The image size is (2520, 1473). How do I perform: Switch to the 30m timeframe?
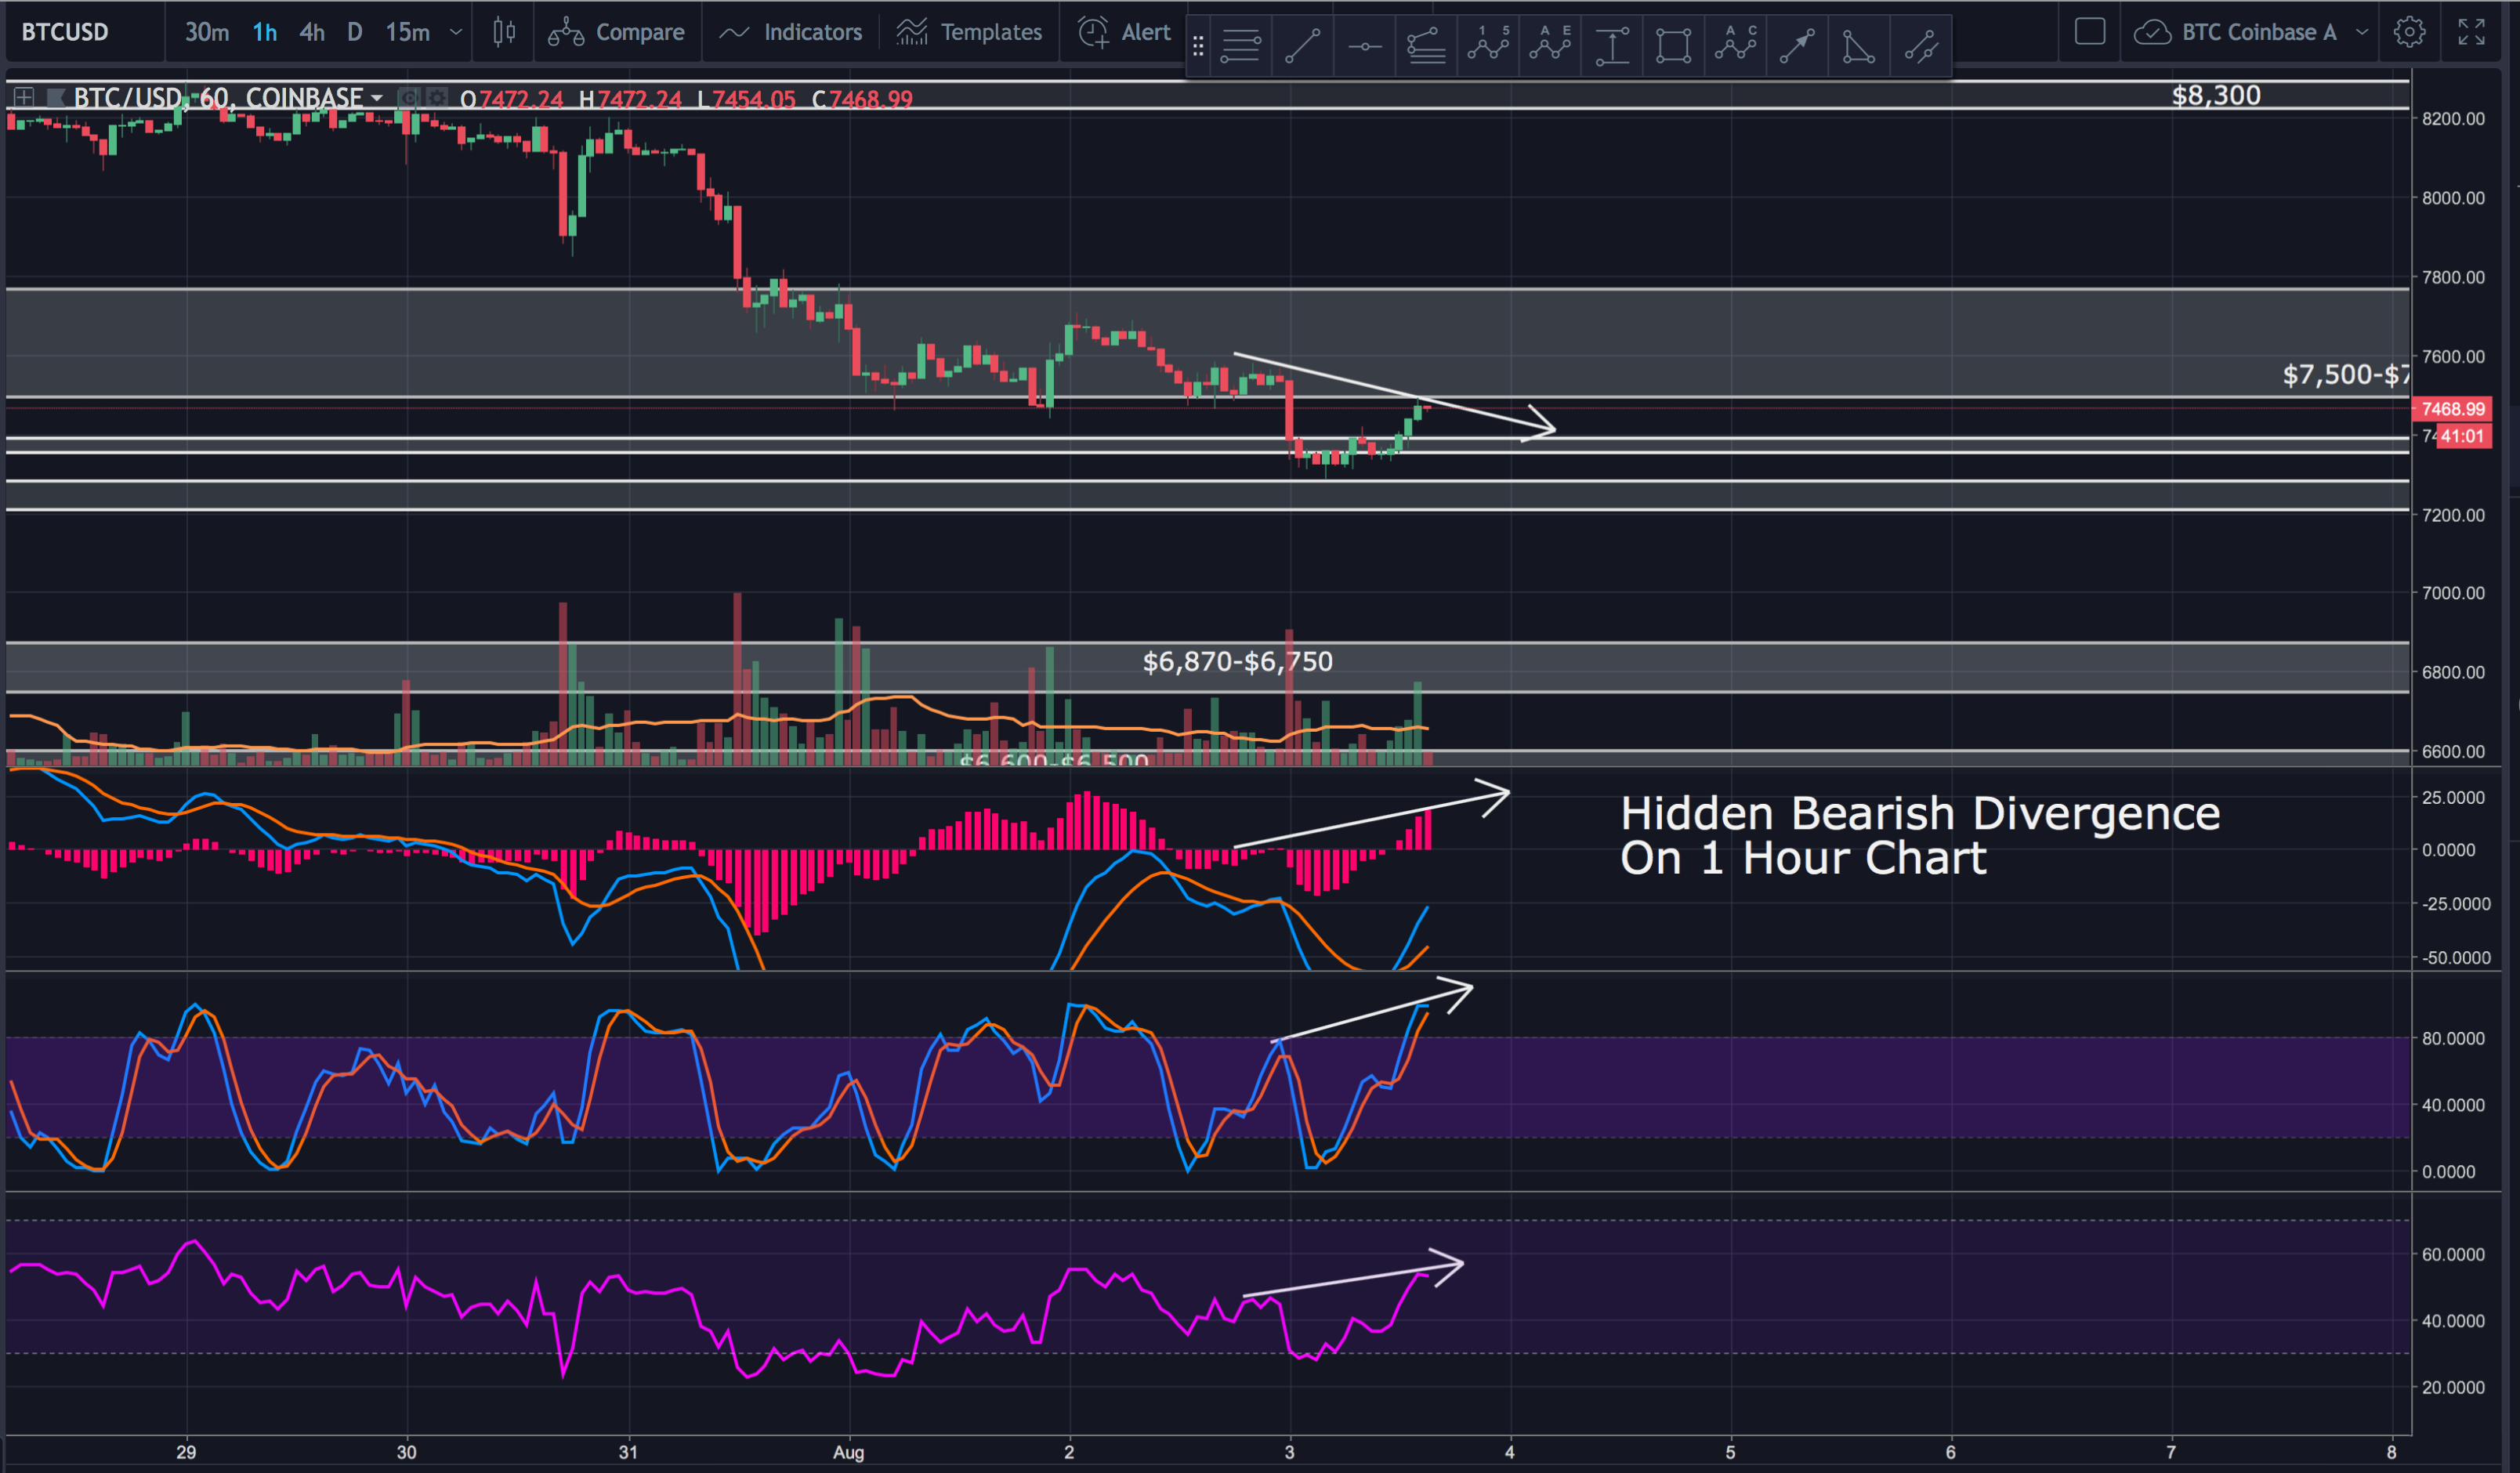pyautogui.click(x=206, y=32)
